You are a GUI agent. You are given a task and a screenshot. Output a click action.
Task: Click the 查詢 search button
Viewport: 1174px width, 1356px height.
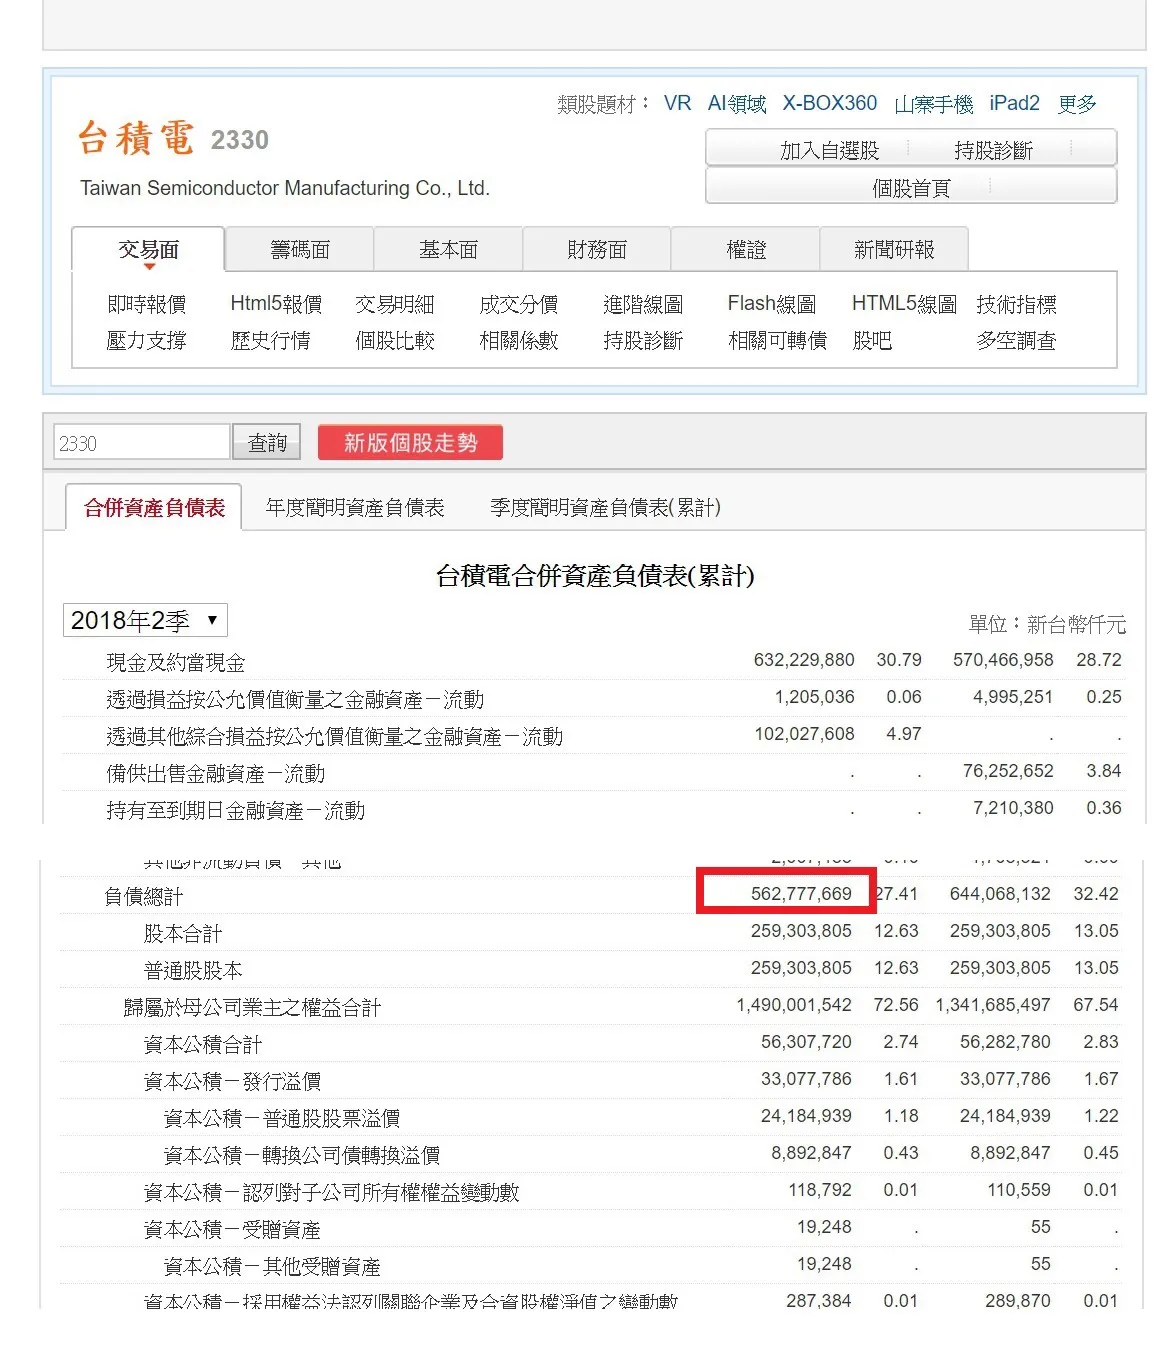point(267,443)
